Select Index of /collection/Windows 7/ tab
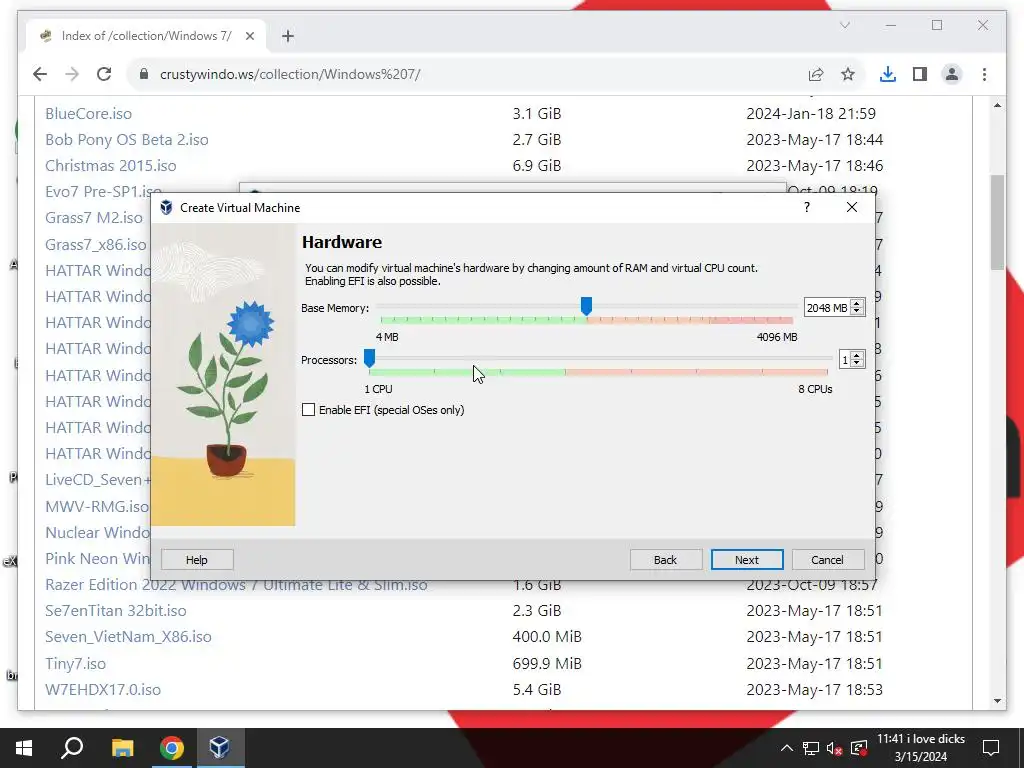The height and width of the screenshot is (768, 1024). click(x=146, y=36)
